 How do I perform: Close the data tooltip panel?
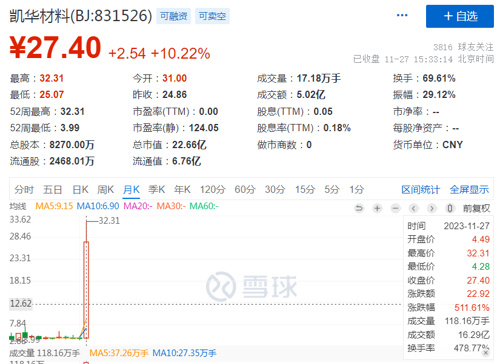coord(486,352)
